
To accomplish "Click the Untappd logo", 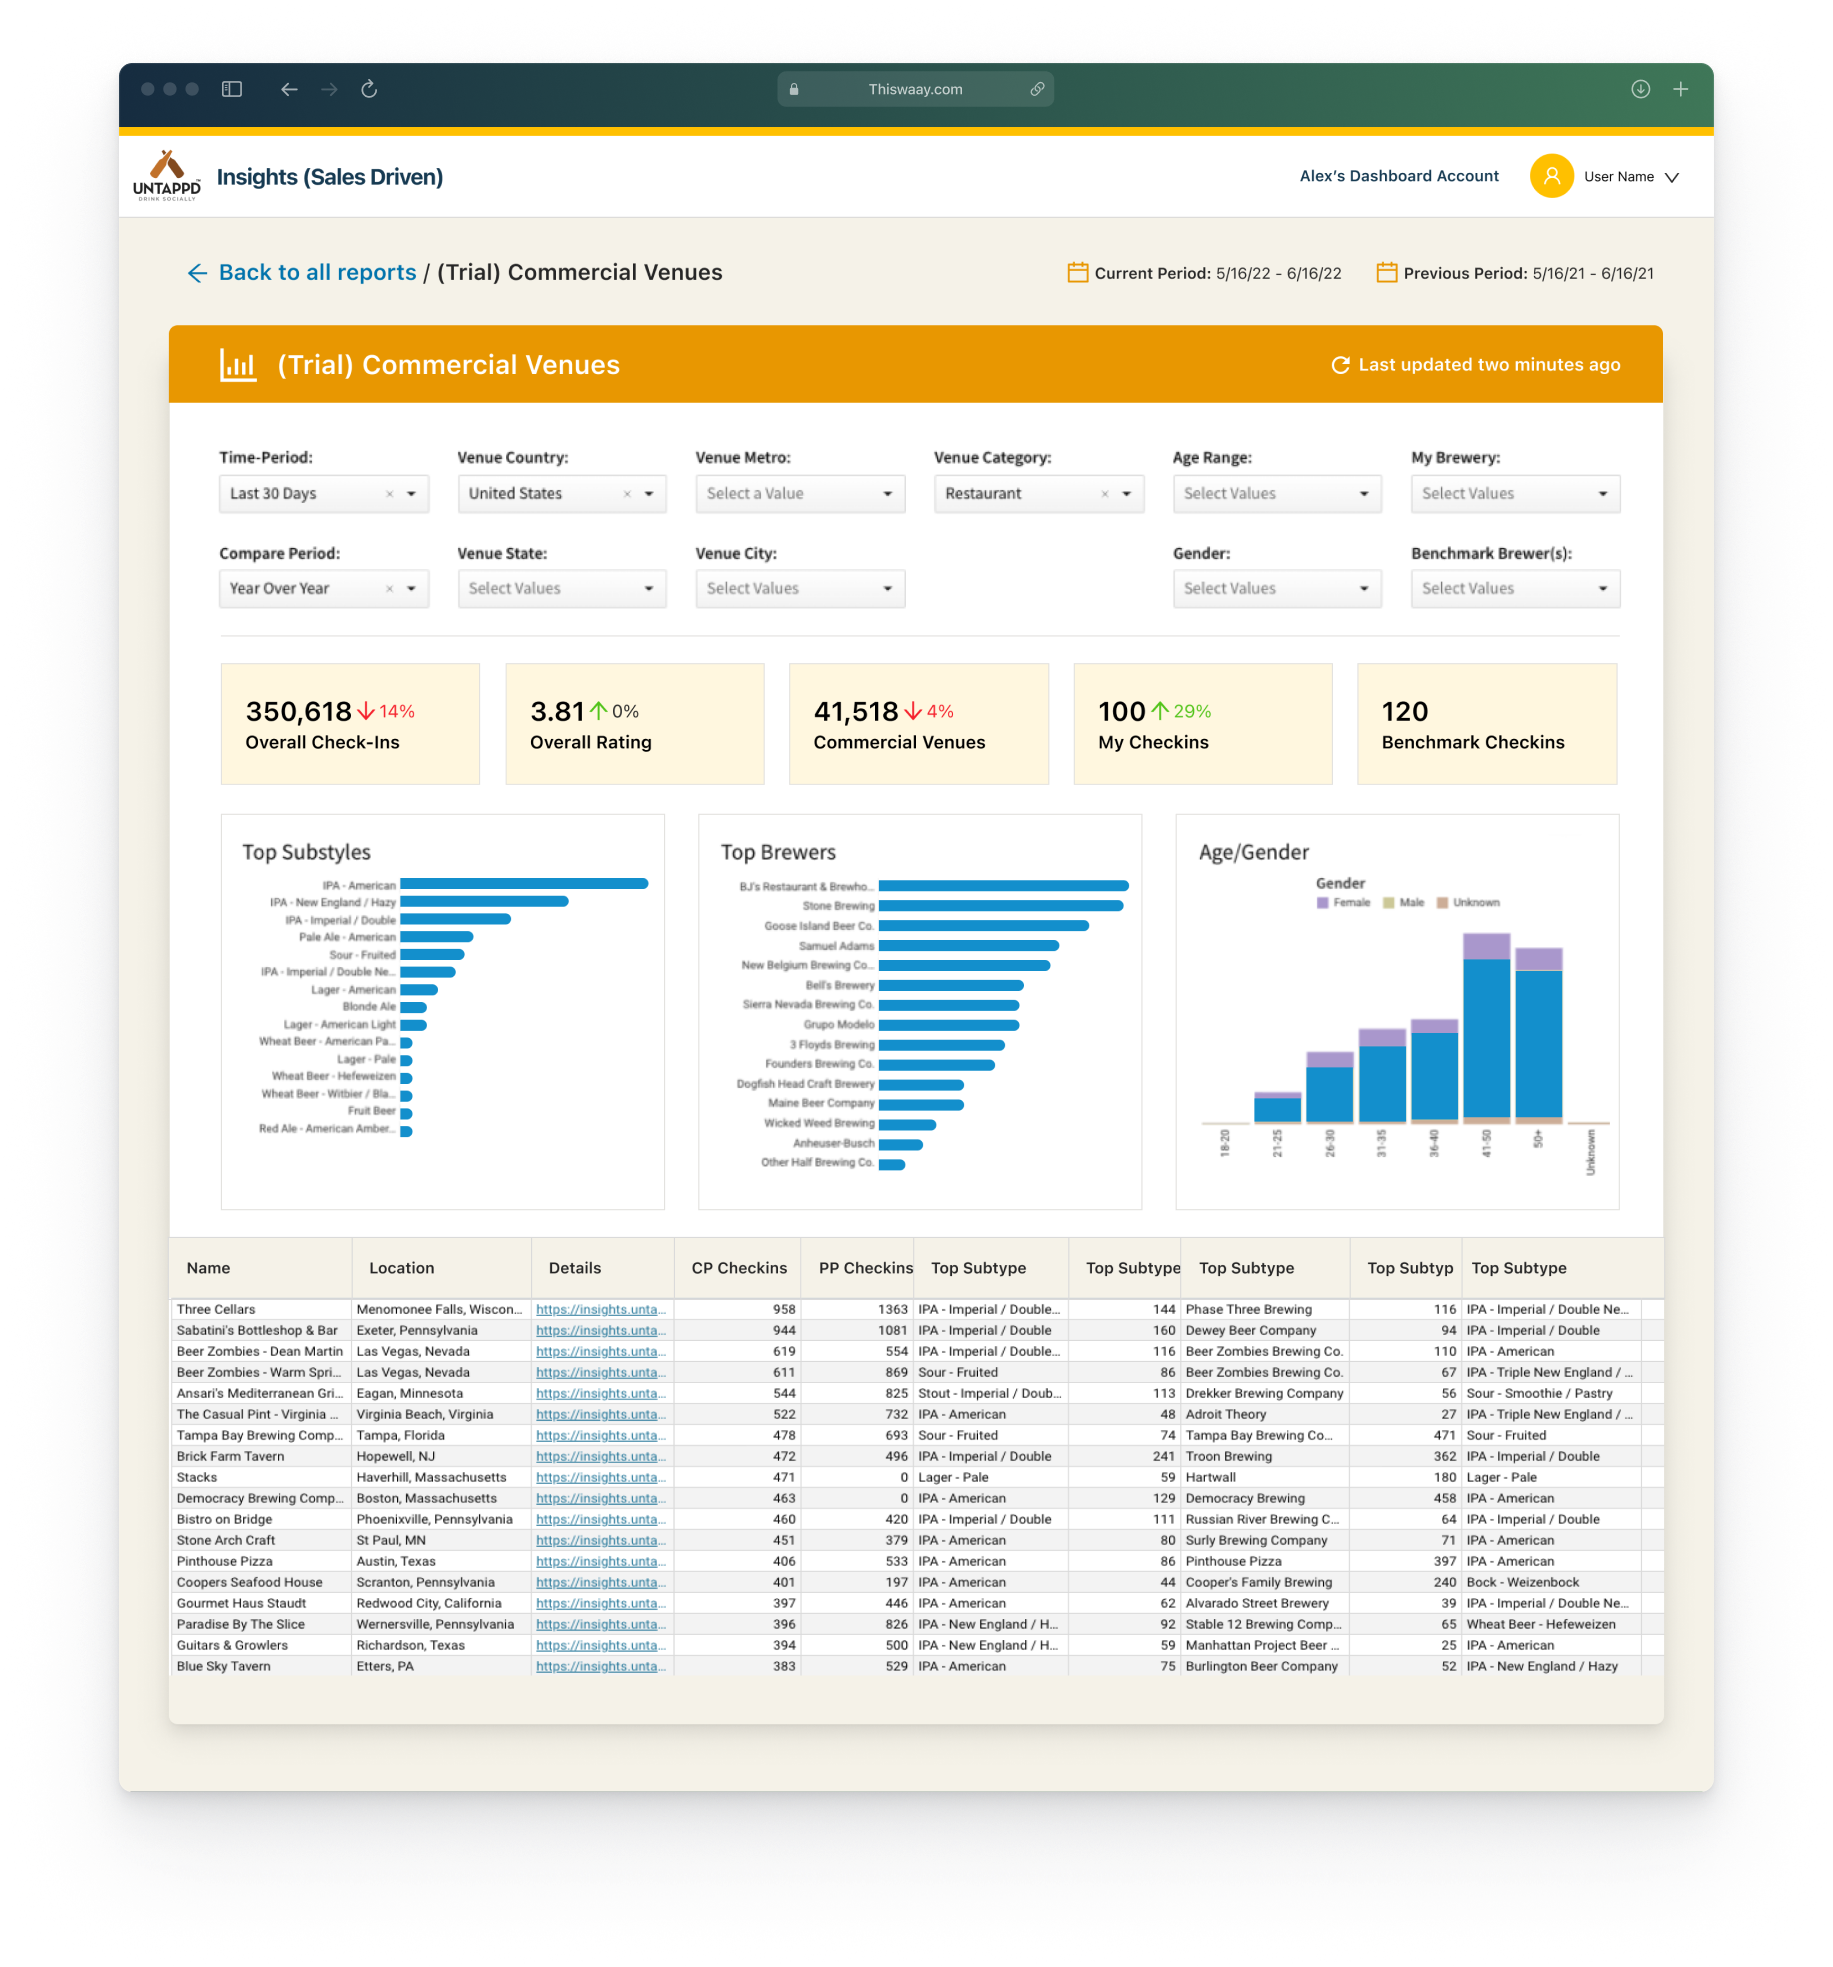I will [x=167, y=176].
